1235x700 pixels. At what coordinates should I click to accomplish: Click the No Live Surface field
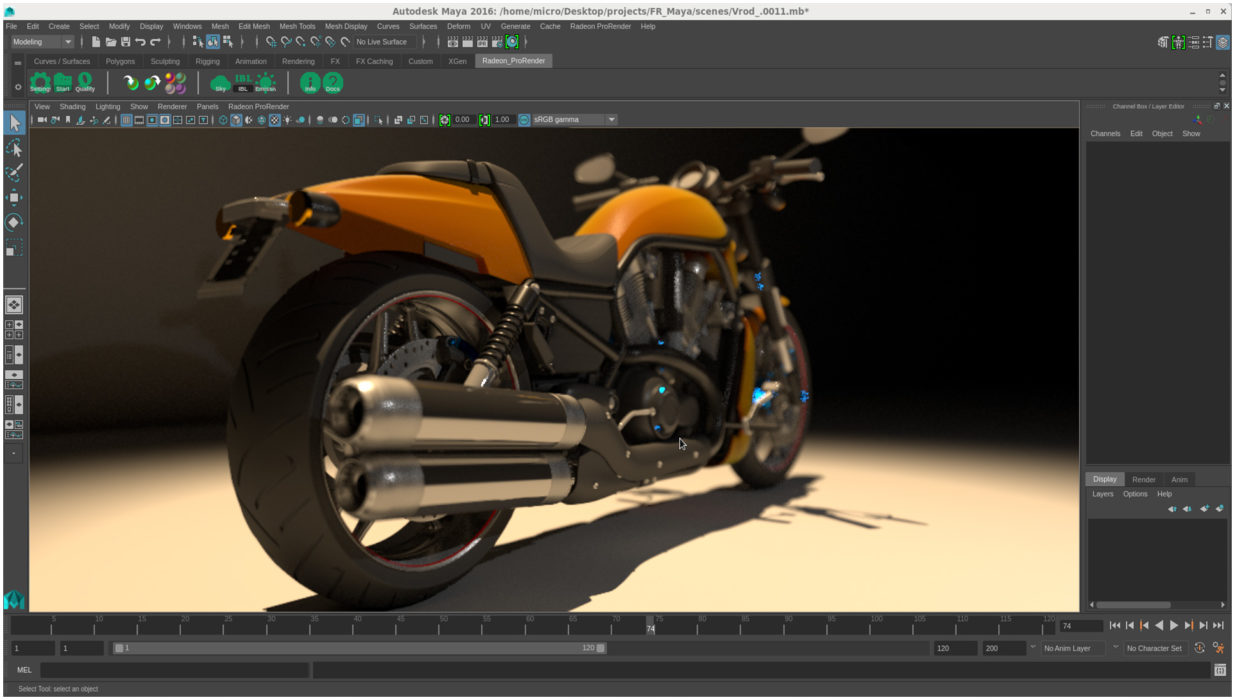(384, 42)
